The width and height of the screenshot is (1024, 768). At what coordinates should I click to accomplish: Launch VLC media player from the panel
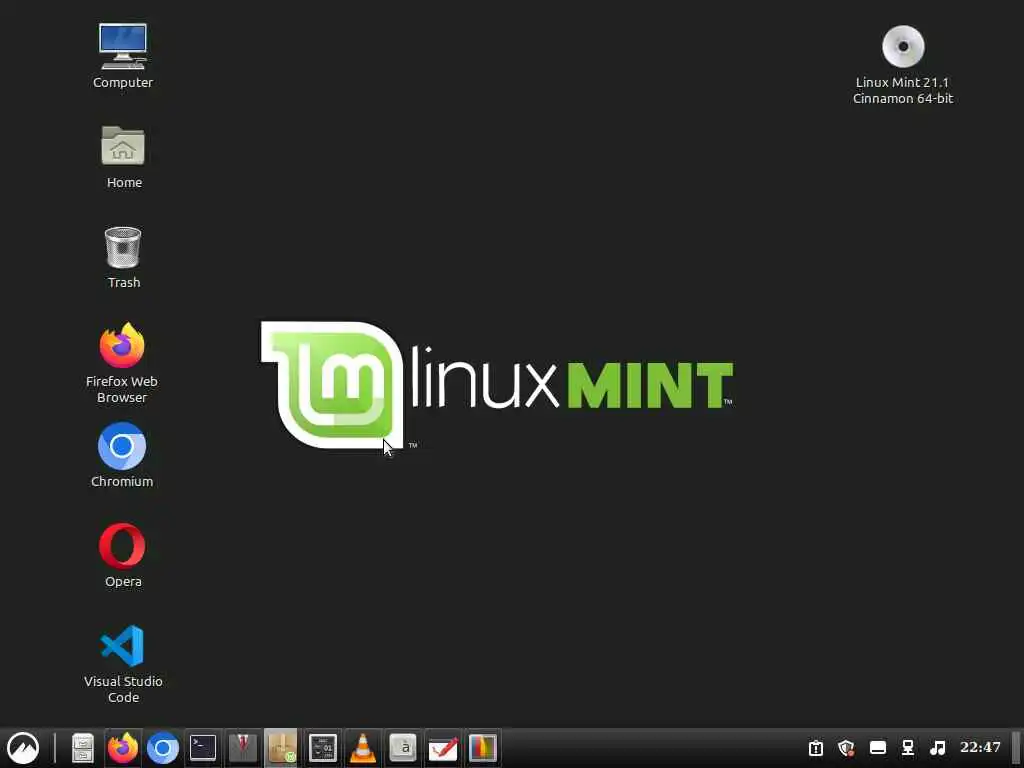click(362, 748)
